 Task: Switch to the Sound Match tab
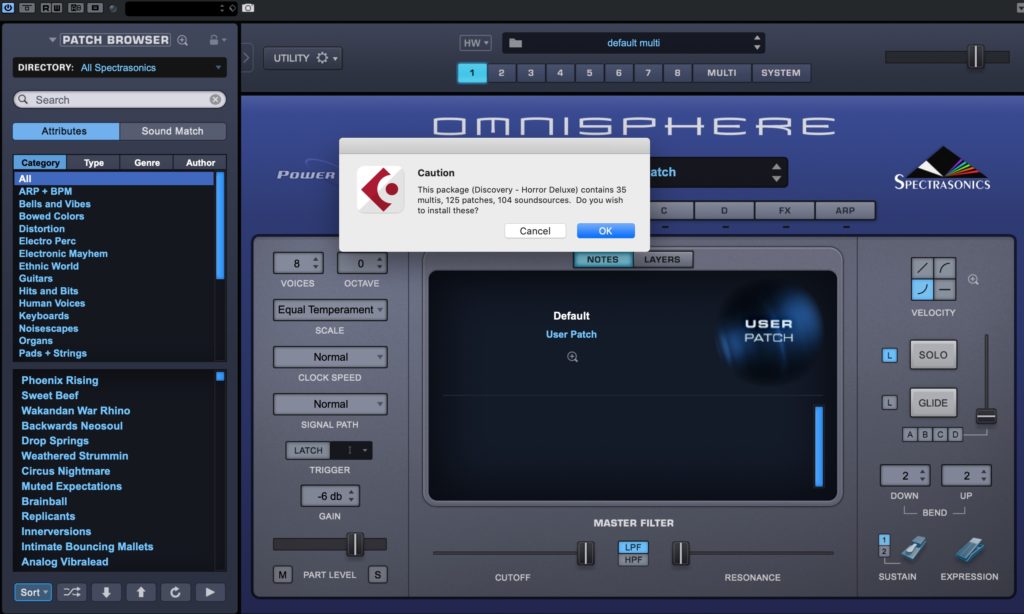pyautogui.click(x=172, y=131)
